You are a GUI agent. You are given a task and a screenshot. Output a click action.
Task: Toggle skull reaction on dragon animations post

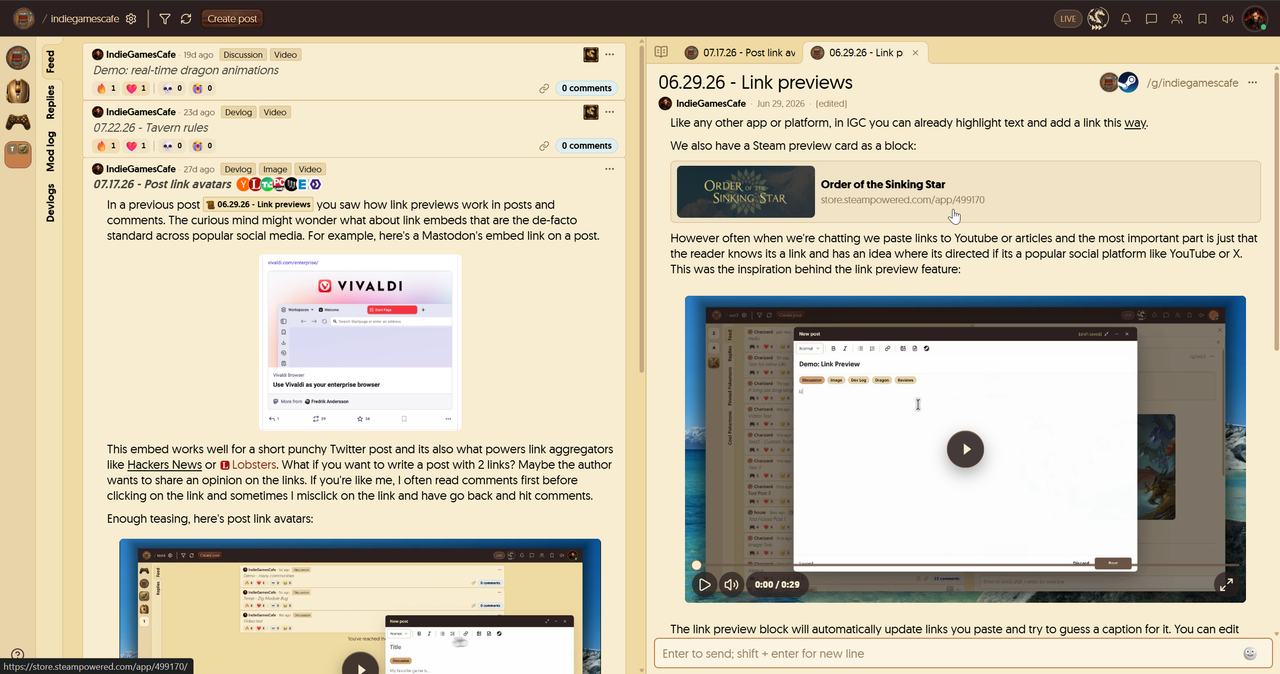coord(172,88)
